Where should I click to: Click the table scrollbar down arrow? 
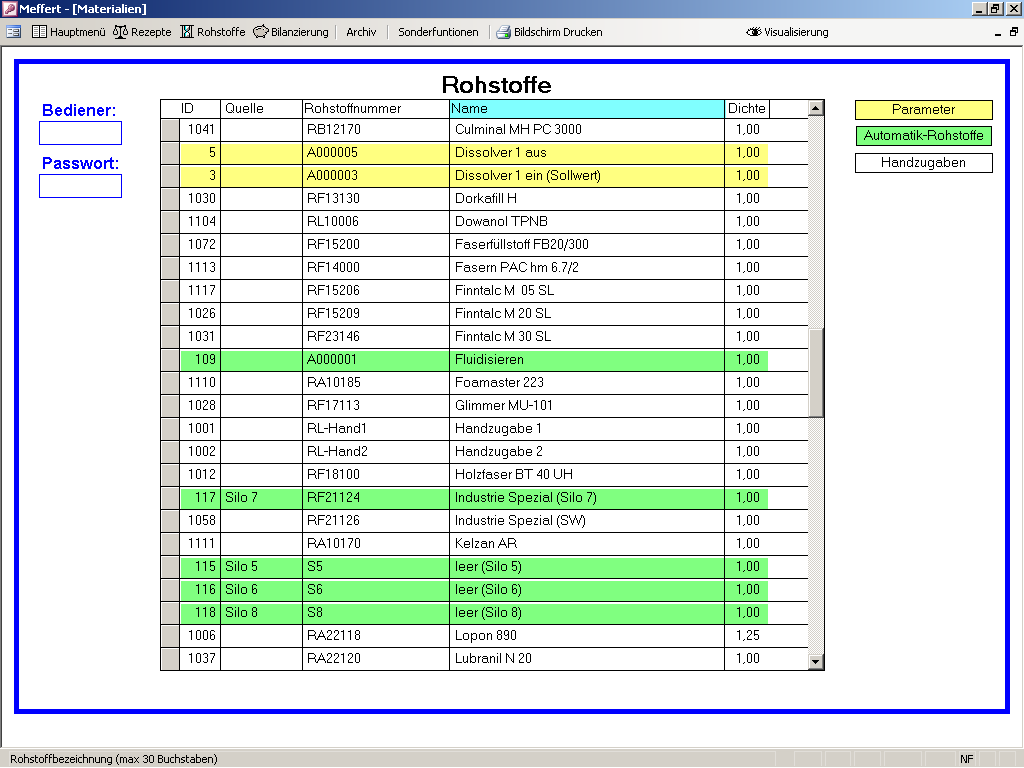[816, 662]
